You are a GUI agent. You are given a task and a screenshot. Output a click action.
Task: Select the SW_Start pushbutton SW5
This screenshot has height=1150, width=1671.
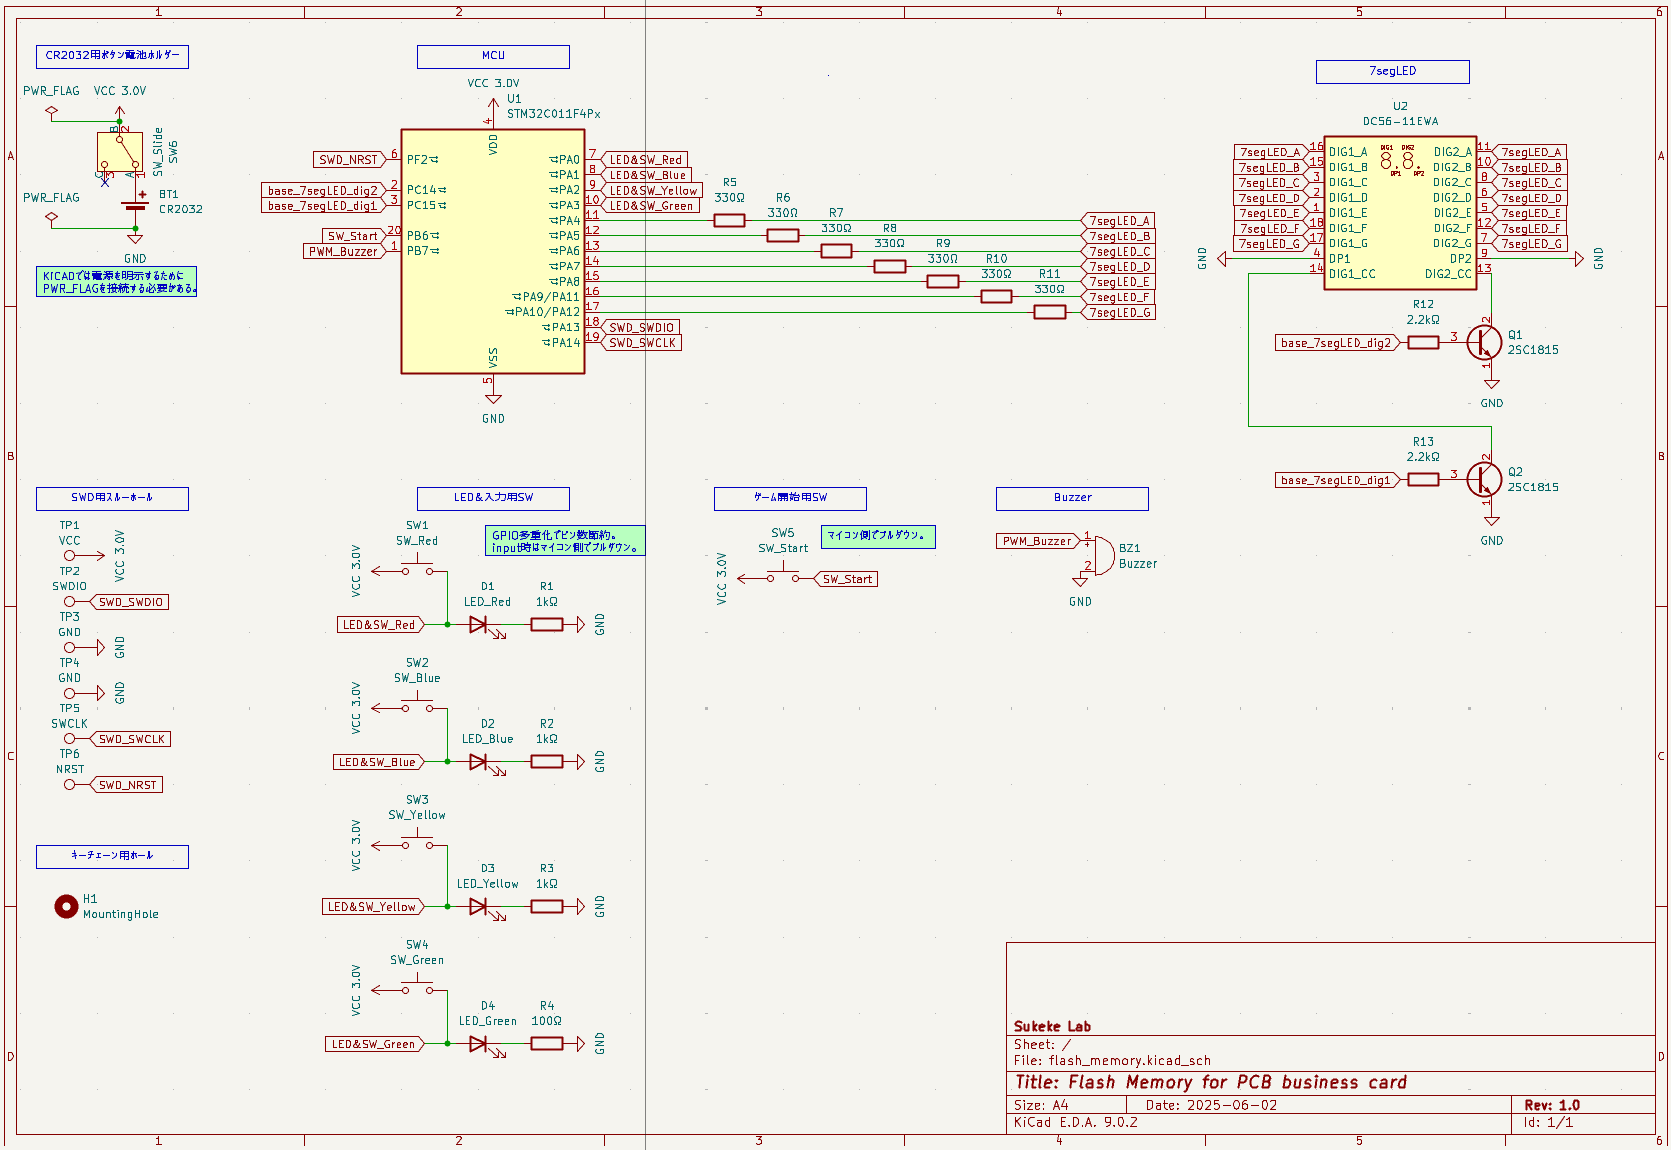tap(782, 575)
